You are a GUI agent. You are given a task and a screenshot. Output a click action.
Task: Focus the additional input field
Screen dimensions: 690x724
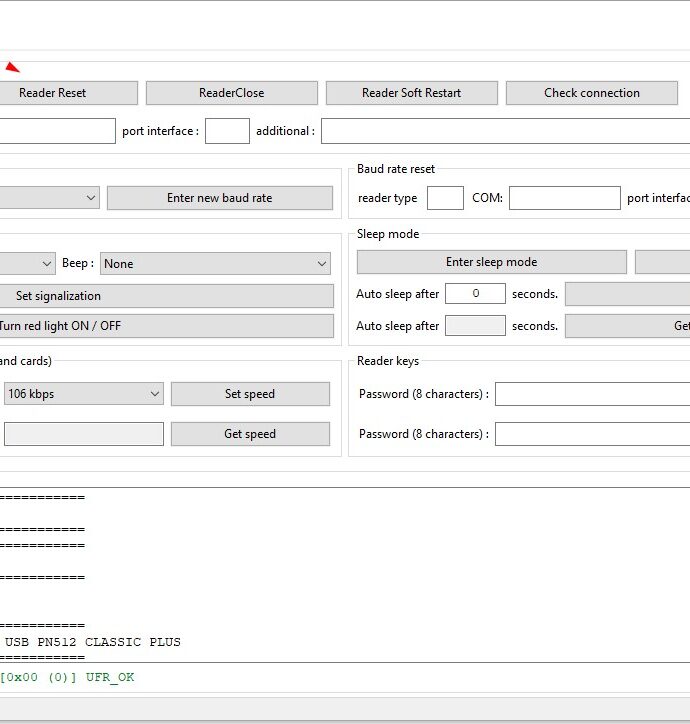[505, 131]
